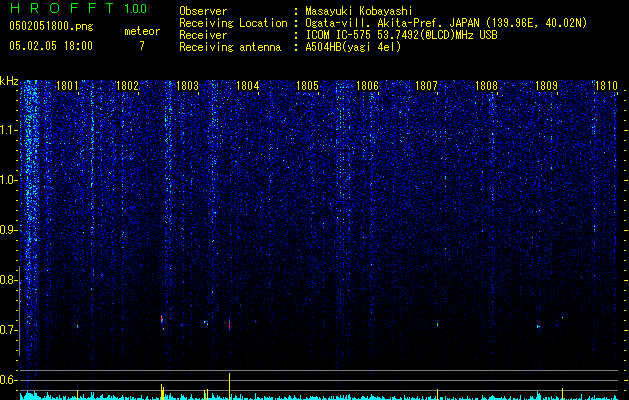This screenshot has height=400, width=629.
Task: Click the 1803 time marker
Action: pos(187,86)
